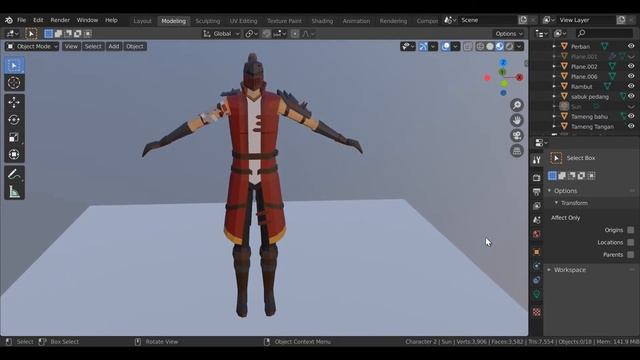Open the Object properties tab (orange square)

537,252
